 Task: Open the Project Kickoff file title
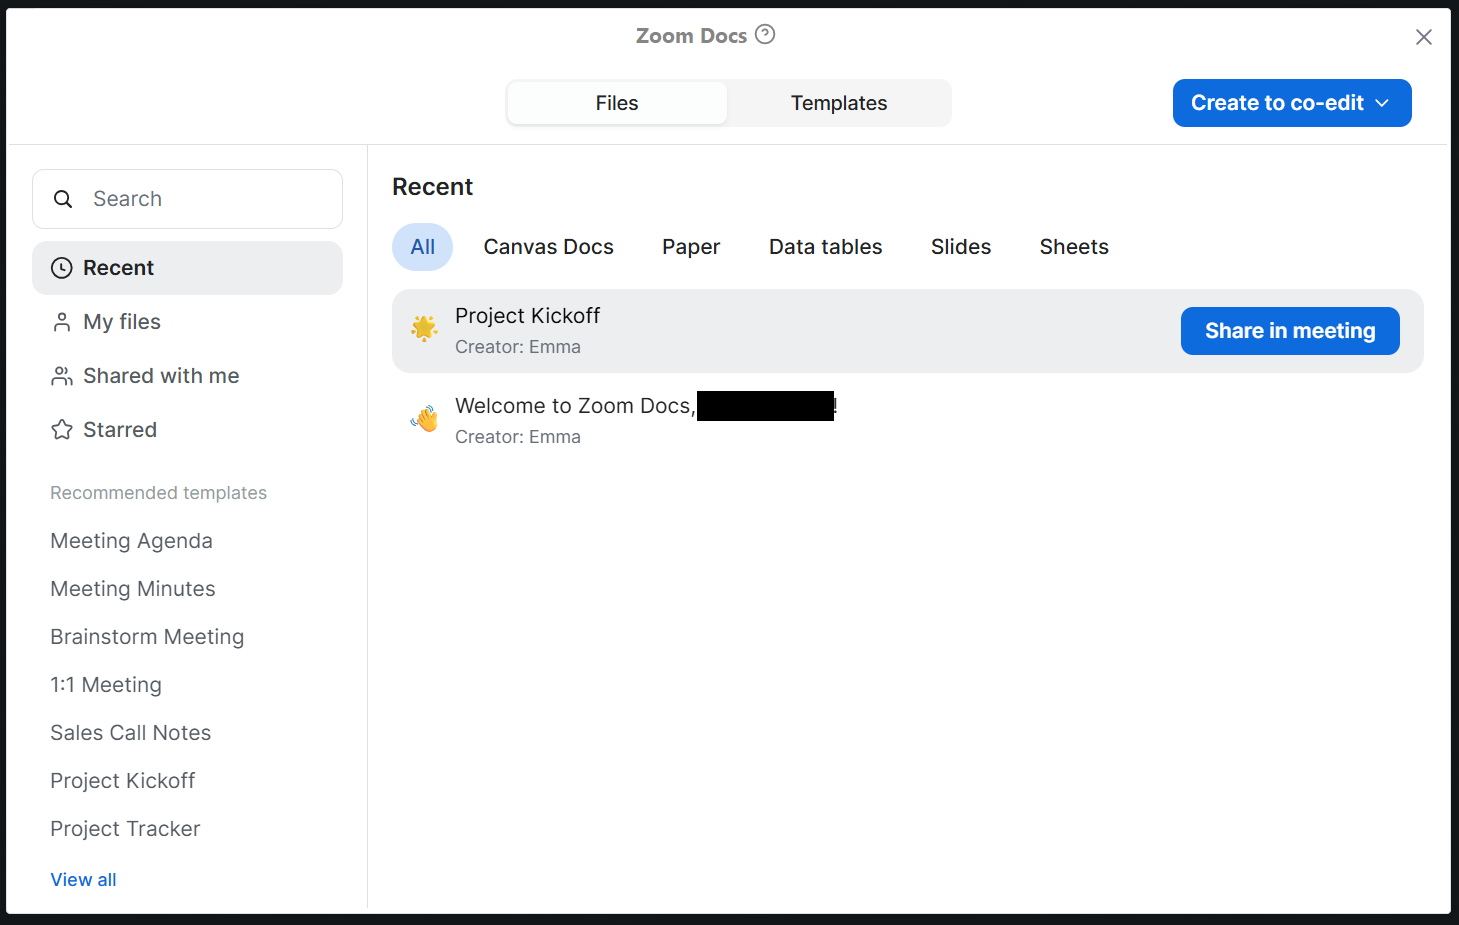pos(527,316)
